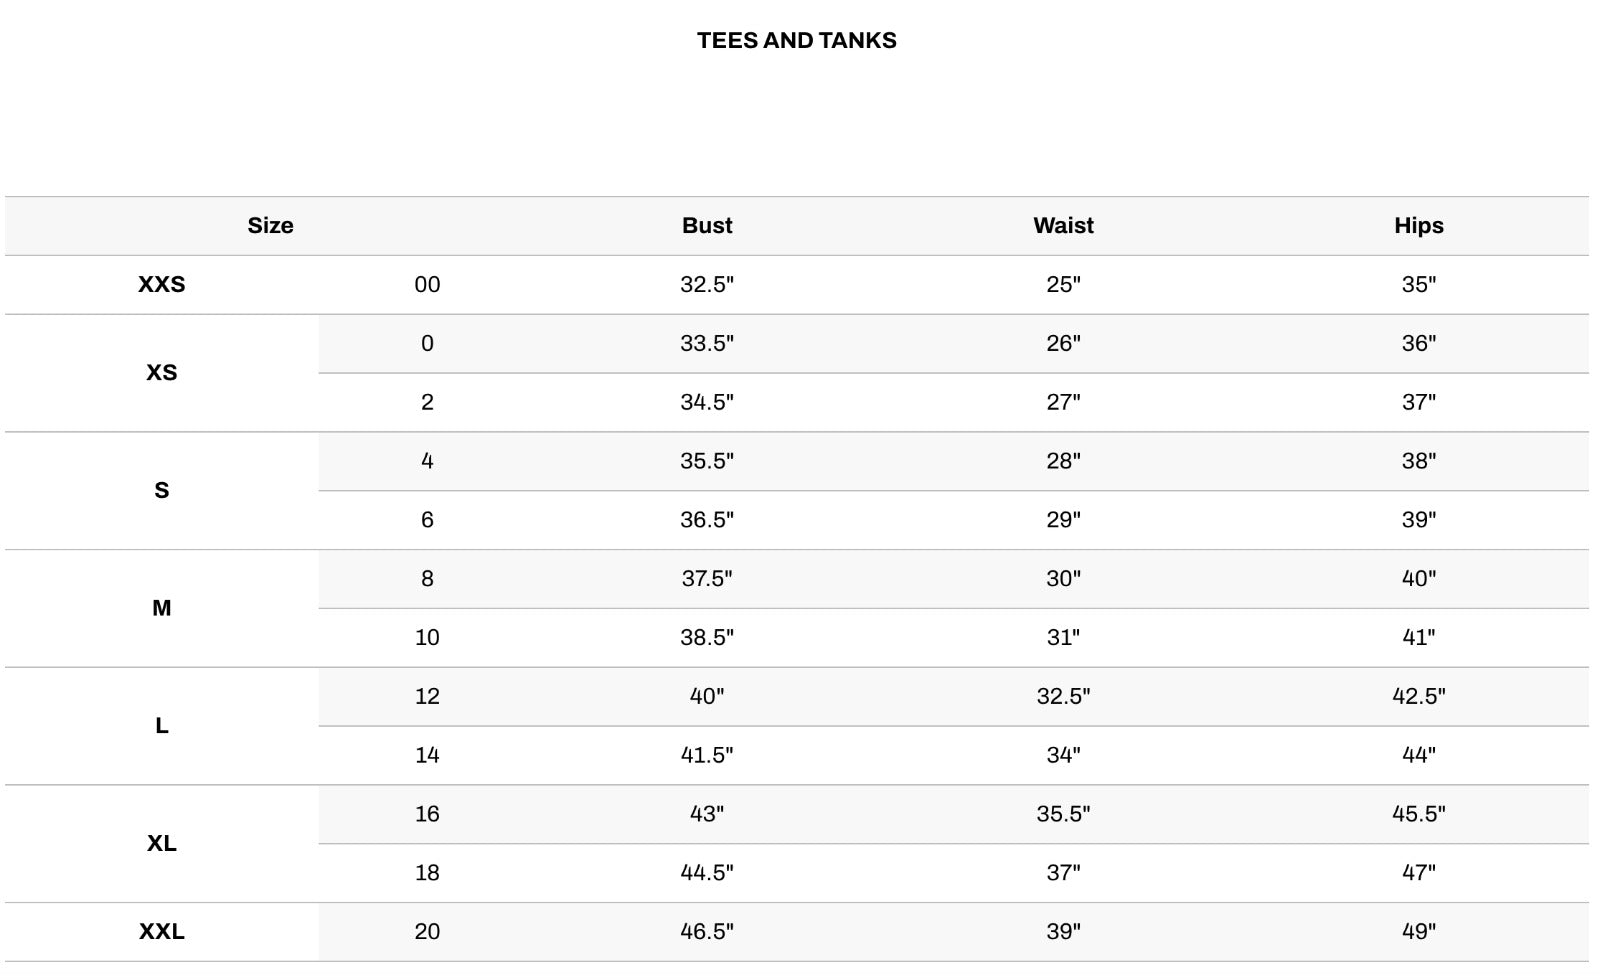Select the M size label
Image resolution: width=1600 pixels, height=980 pixels.
pyautogui.click(x=161, y=608)
